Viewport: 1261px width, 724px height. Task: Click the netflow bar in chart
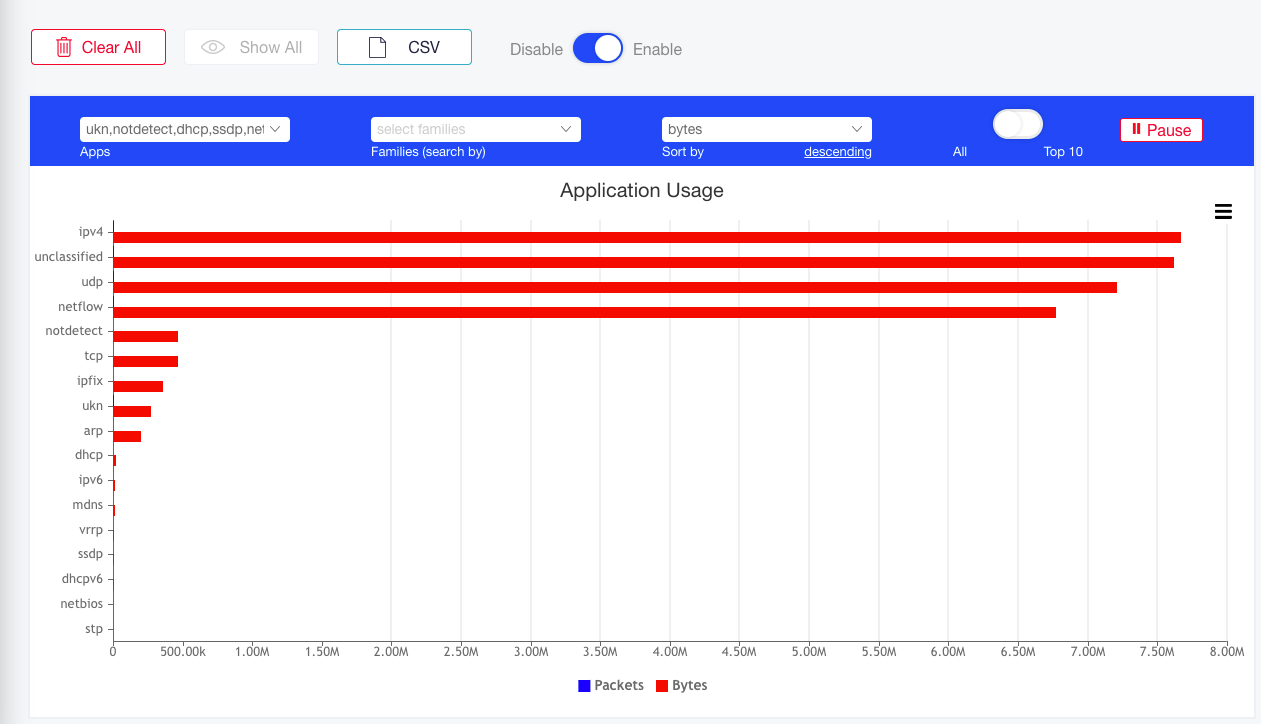(x=584, y=312)
